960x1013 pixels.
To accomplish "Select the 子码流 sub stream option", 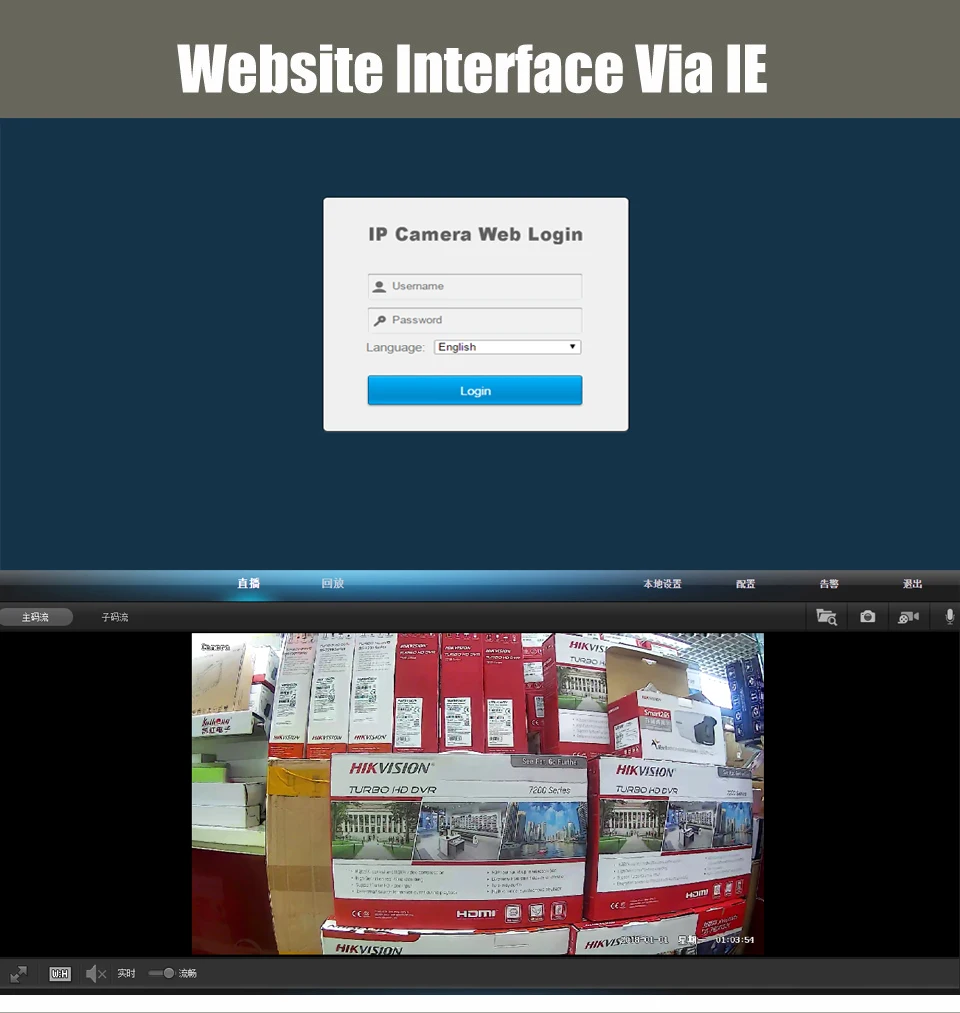I will coord(115,617).
